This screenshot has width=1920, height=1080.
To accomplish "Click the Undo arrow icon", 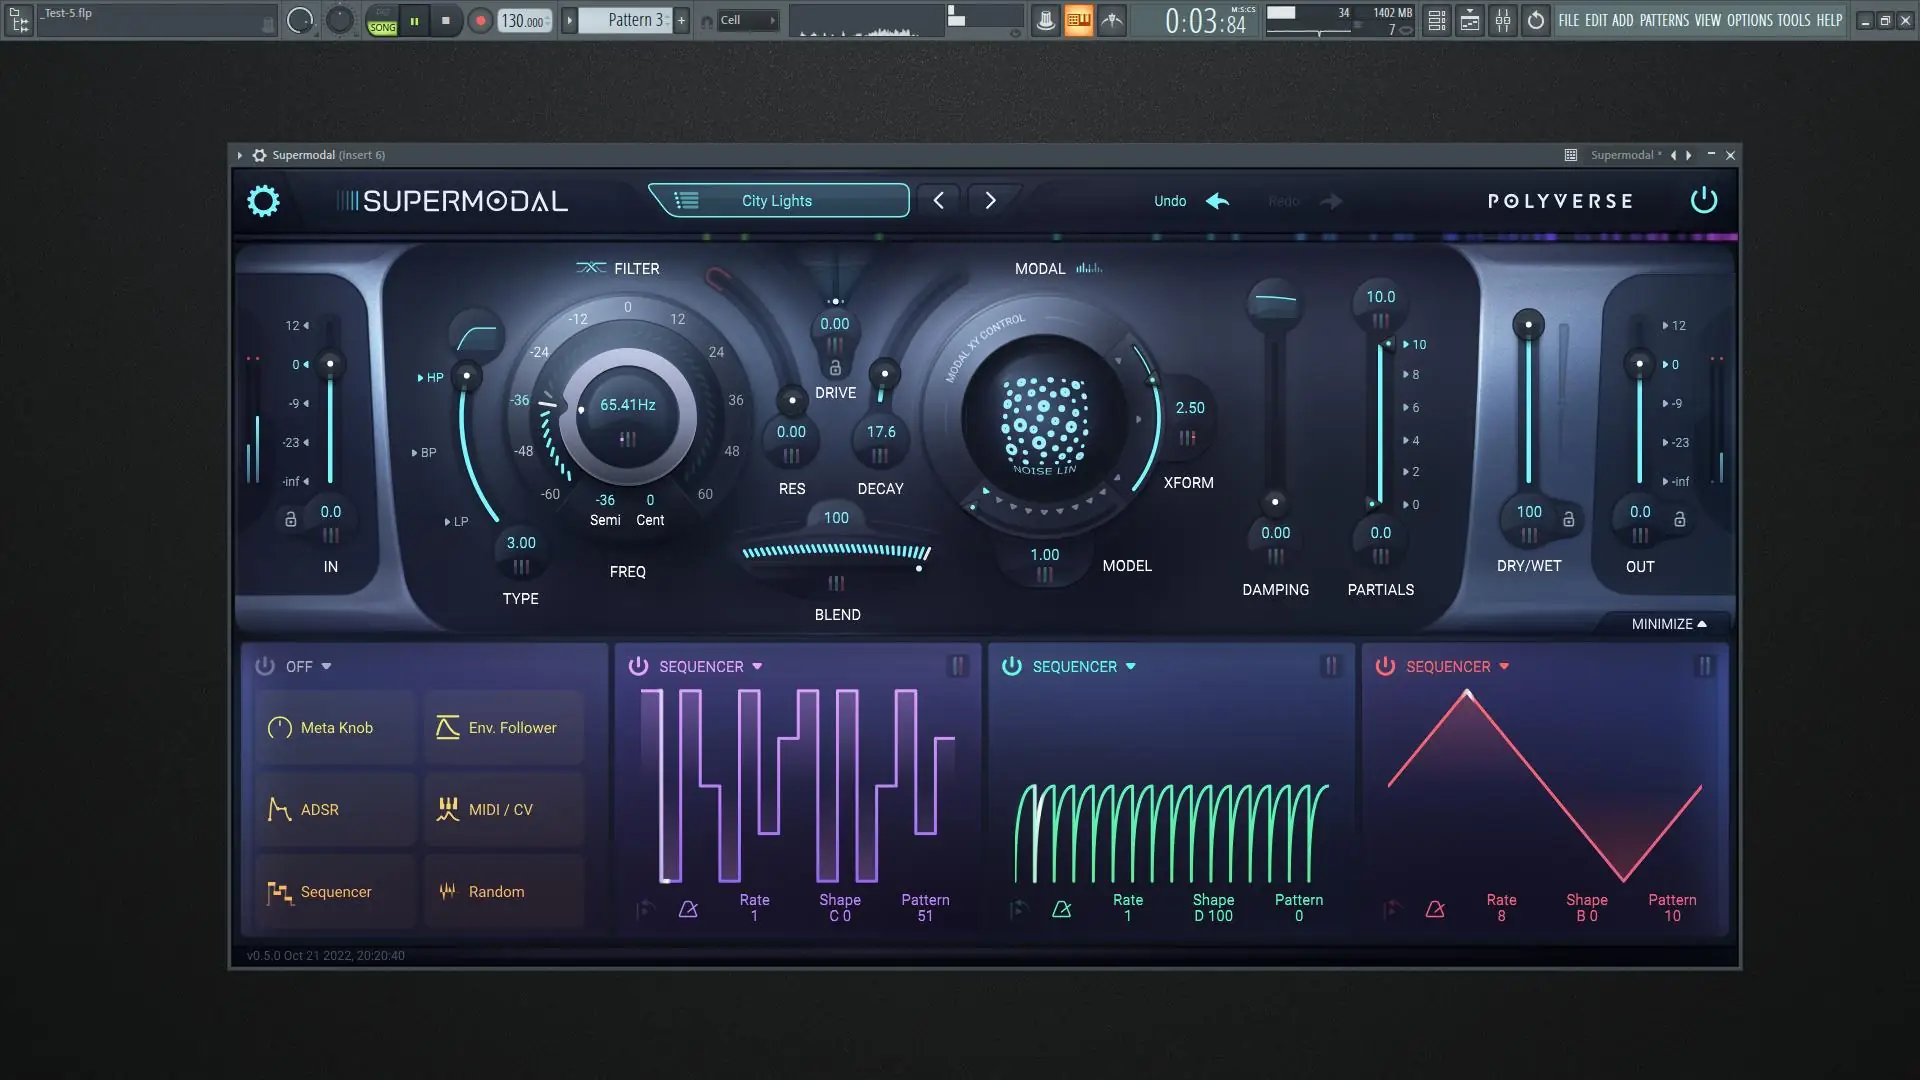I will coord(1217,201).
